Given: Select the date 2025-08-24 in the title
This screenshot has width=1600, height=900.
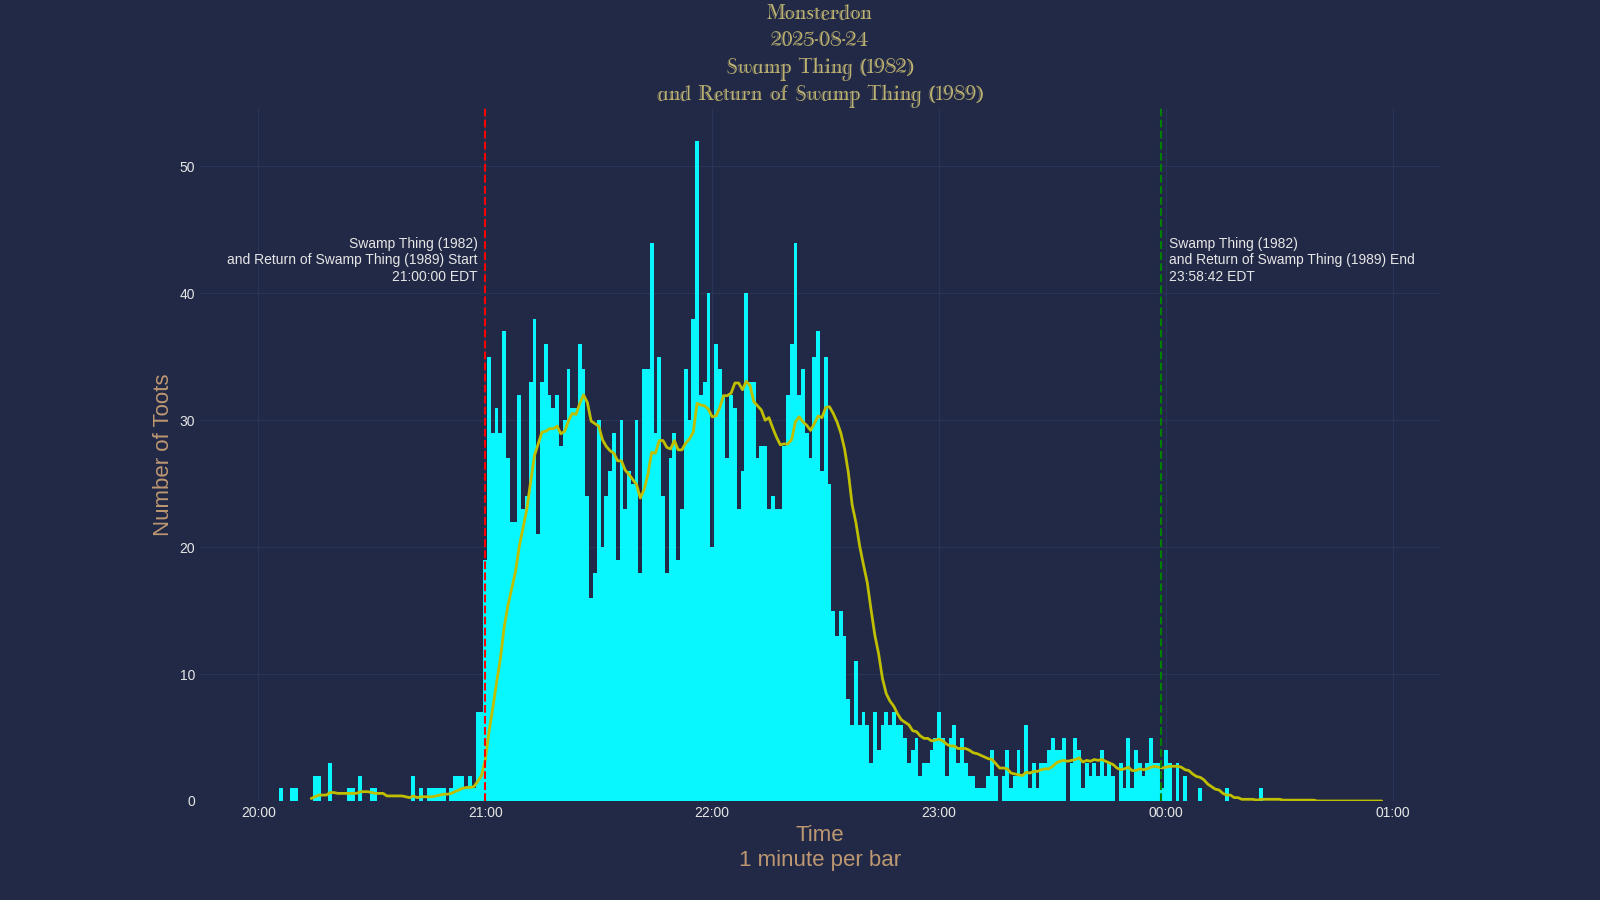Looking at the screenshot, I should pyautogui.click(x=818, y=40).
